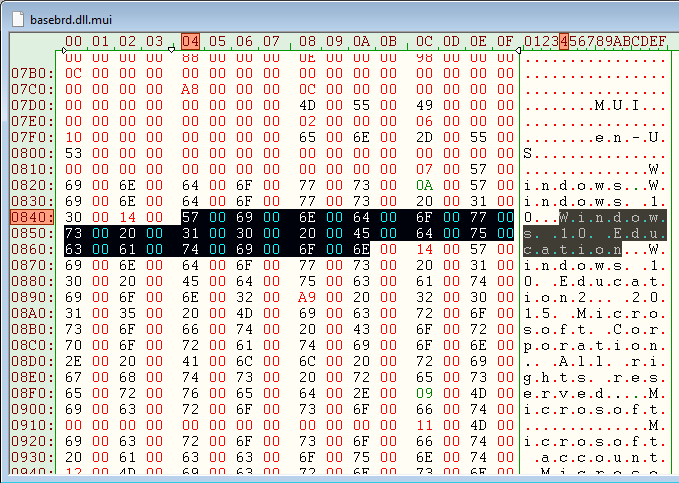Select address row 08C0
The height and width of the screenshot is (483, 679).
tap(32, 345)
